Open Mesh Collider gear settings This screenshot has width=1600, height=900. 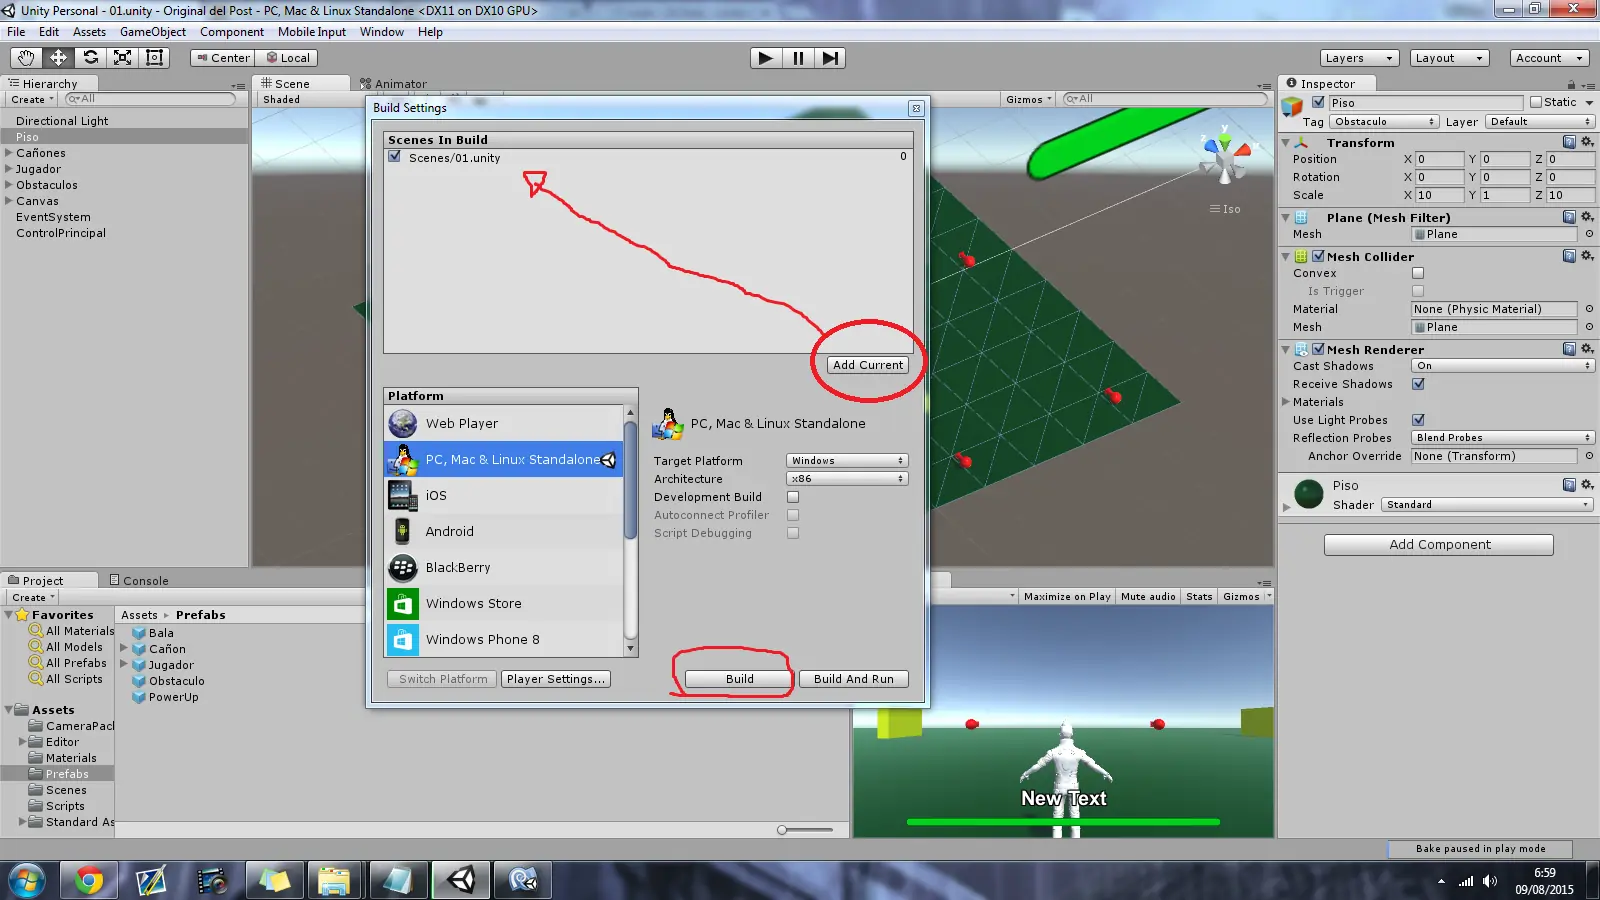pyautogui.click(x=1587, y=257)
